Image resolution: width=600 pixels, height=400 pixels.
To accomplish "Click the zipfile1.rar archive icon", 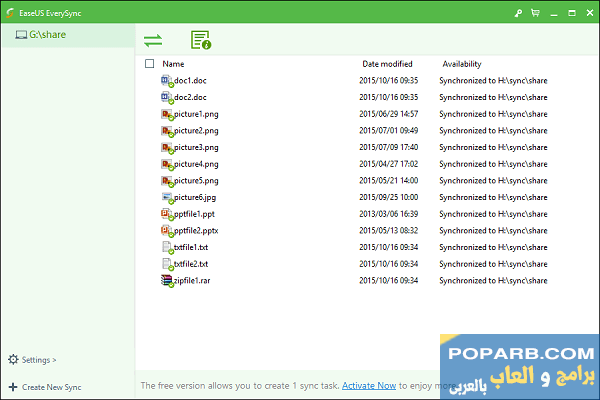I will click(166, 280).
